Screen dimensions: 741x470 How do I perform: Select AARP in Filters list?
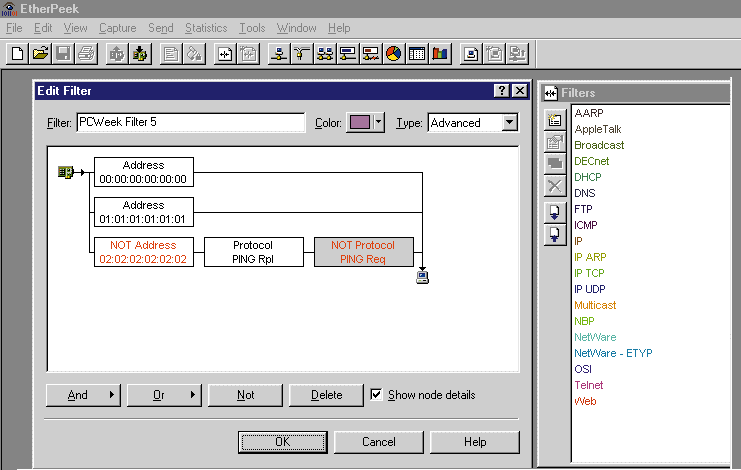(589, 113)
